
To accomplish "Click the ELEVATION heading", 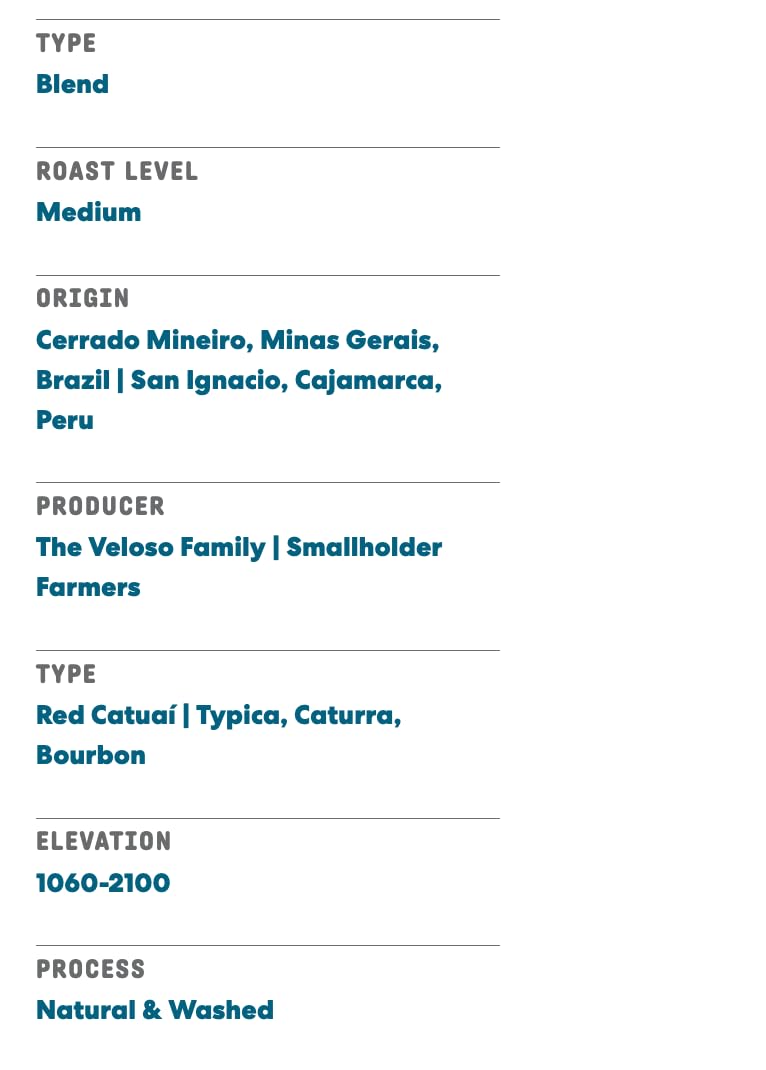I will click(103, 842).
